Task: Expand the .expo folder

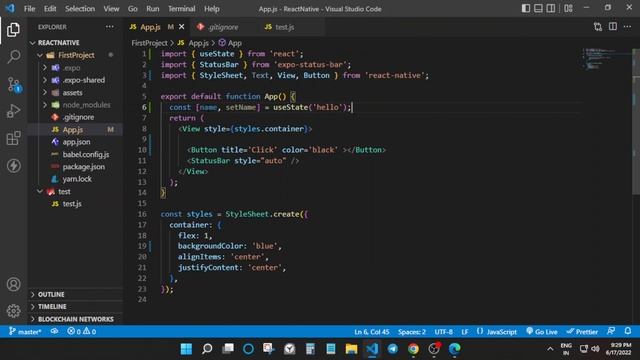Action: (71, 68)
